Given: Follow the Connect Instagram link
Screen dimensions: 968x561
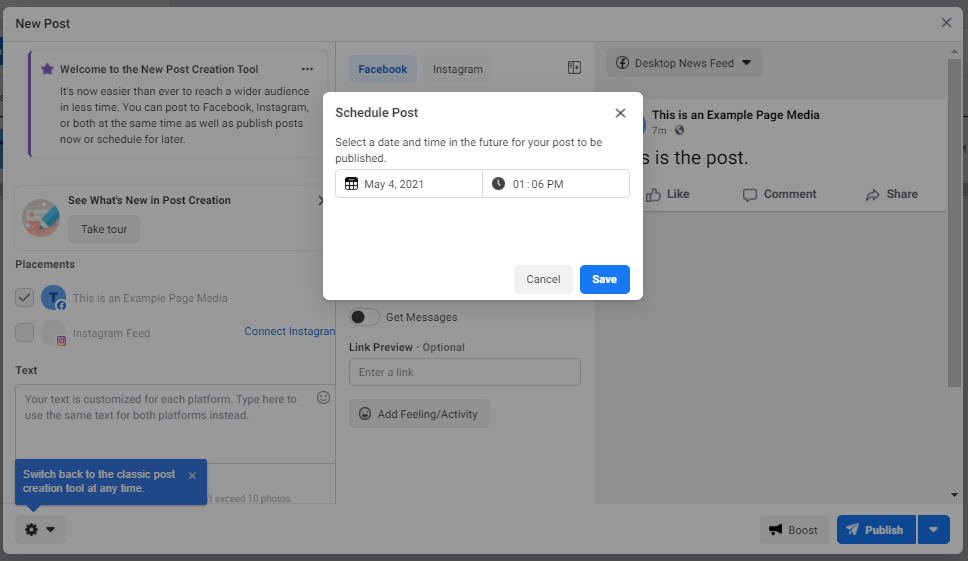Looking at the screenshot, I should pyautogui.click(x=290, y=331).
